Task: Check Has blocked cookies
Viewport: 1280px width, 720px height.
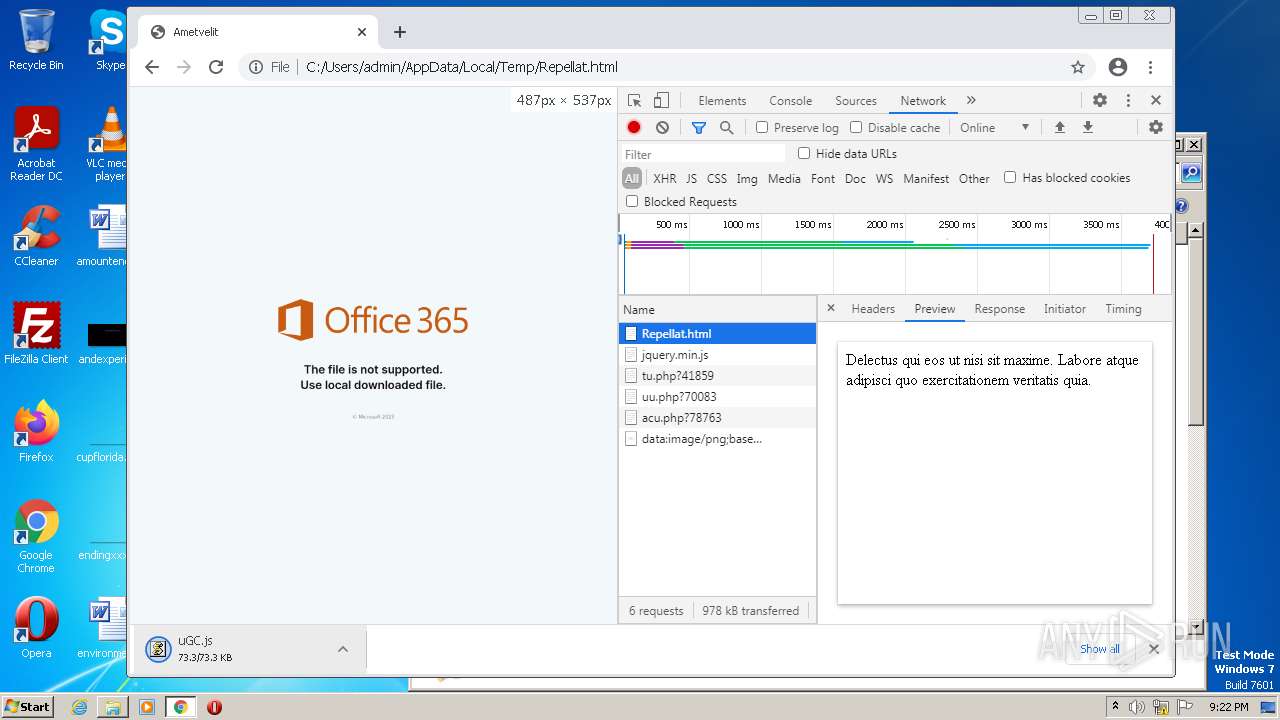Action: click(x=1010, y=177)
